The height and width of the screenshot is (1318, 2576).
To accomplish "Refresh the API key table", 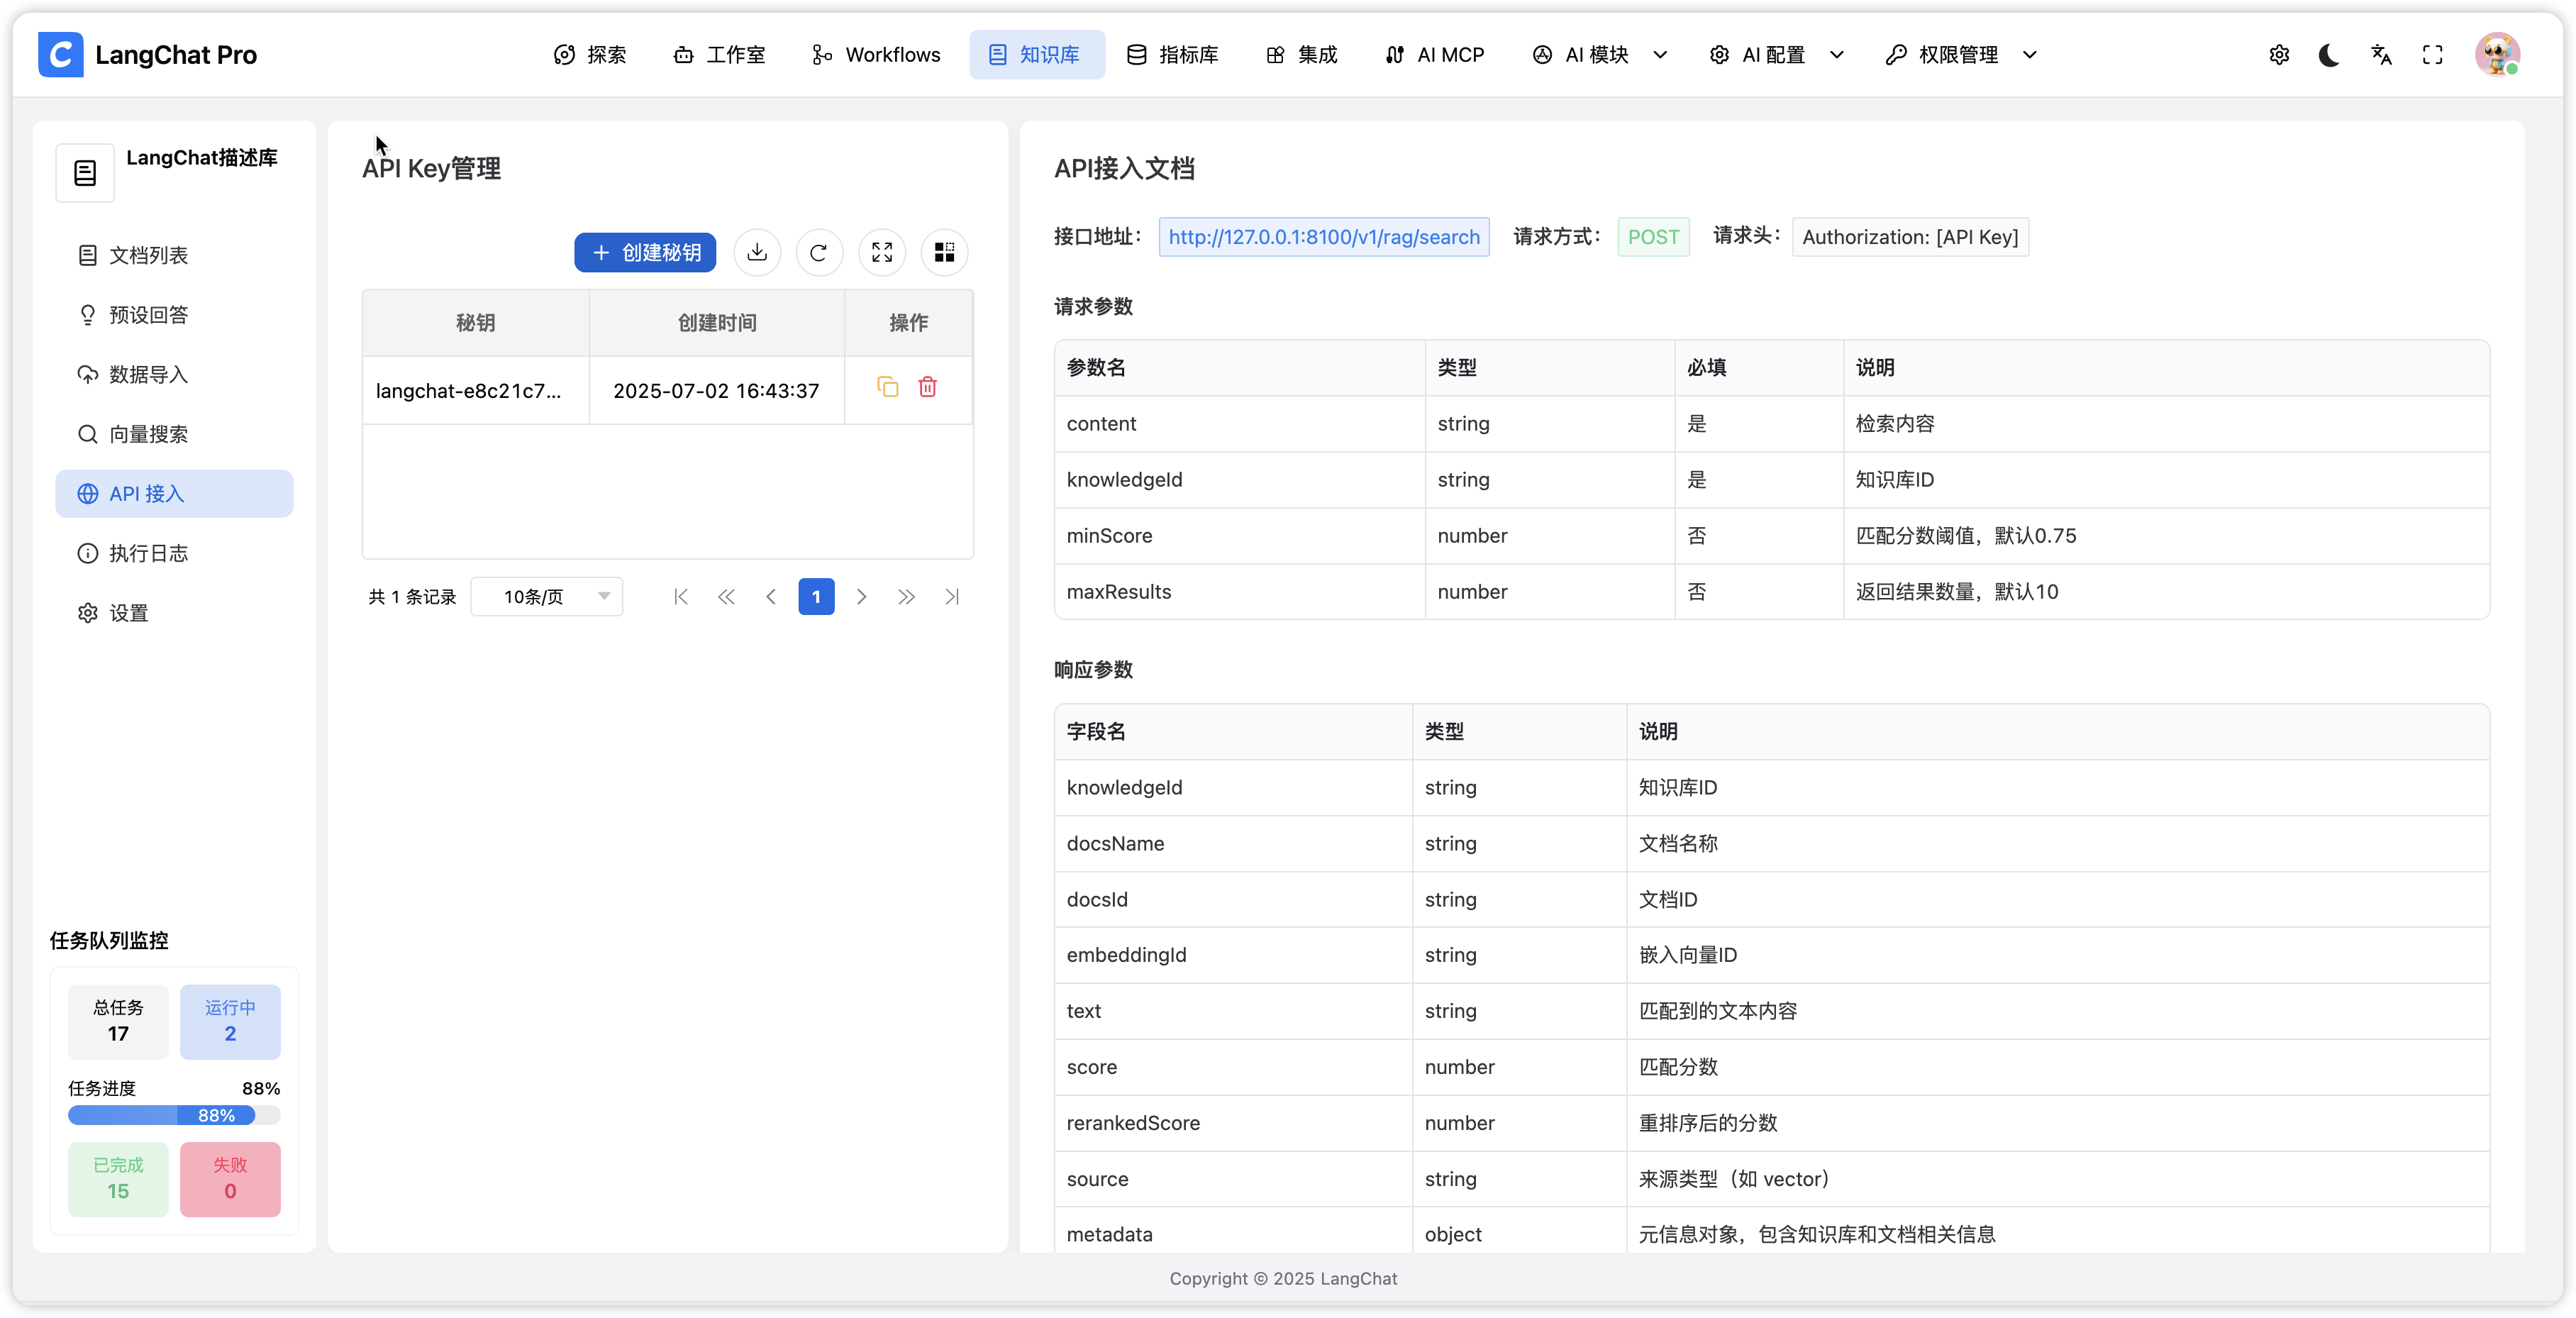I will pos(819,252).
